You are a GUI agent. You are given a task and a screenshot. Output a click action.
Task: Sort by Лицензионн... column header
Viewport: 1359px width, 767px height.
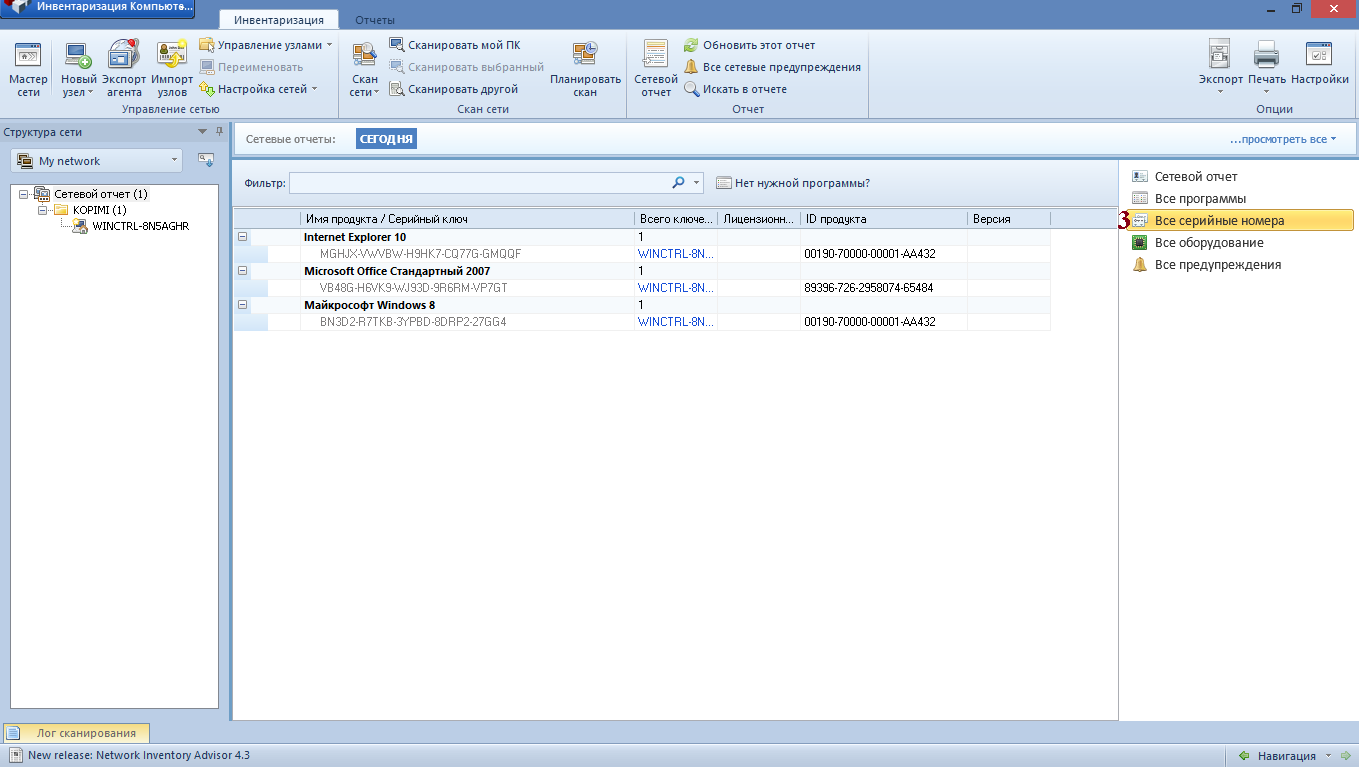tap(759, 219)
